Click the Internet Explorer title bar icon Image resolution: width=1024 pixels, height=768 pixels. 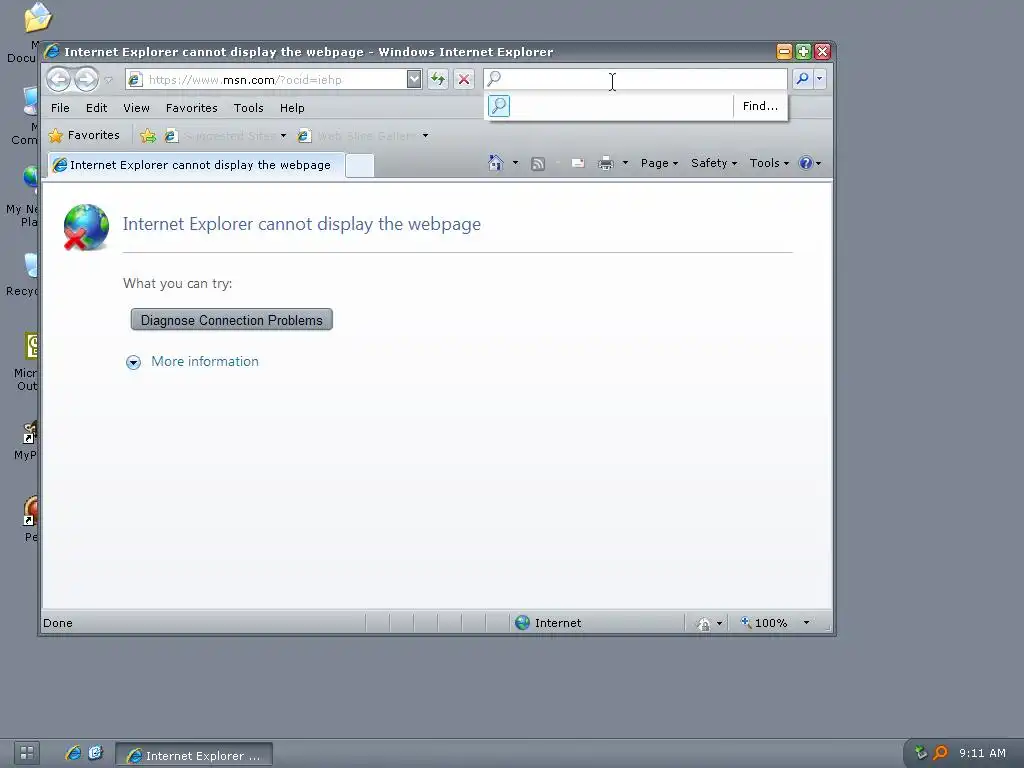point(52,52)
